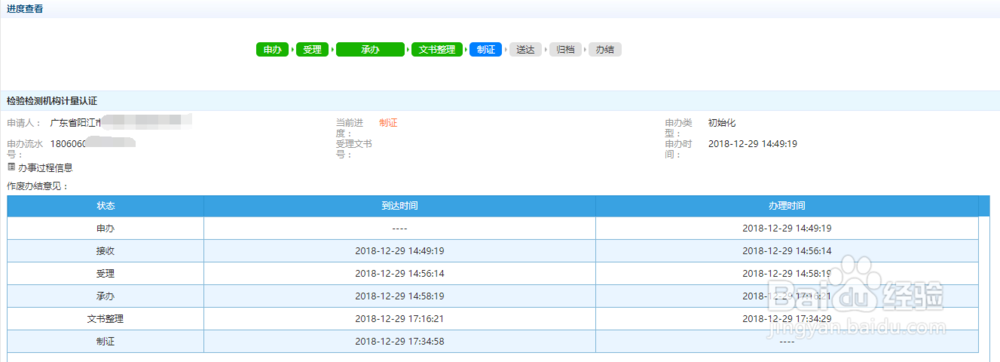Click the 检验检测机构计量认证 section heading
Viewport: 1000px width, 362px height.
click(x=52, y=101)
